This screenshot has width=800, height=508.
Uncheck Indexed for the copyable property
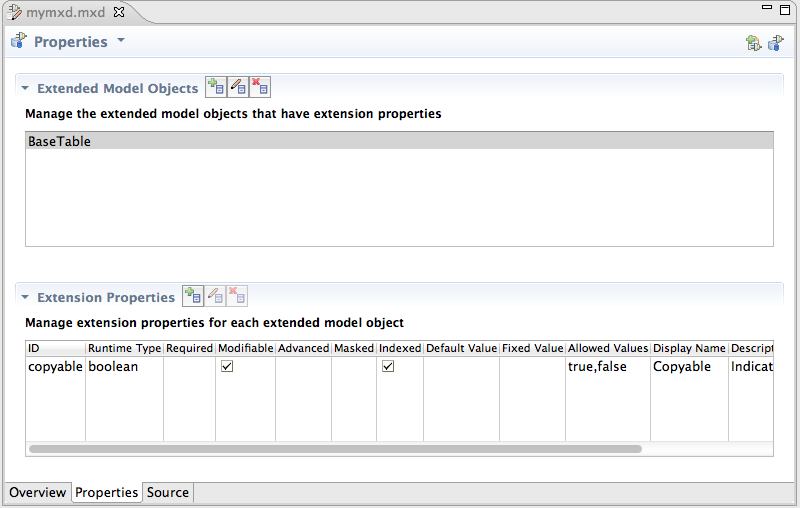tap(388, 367)
